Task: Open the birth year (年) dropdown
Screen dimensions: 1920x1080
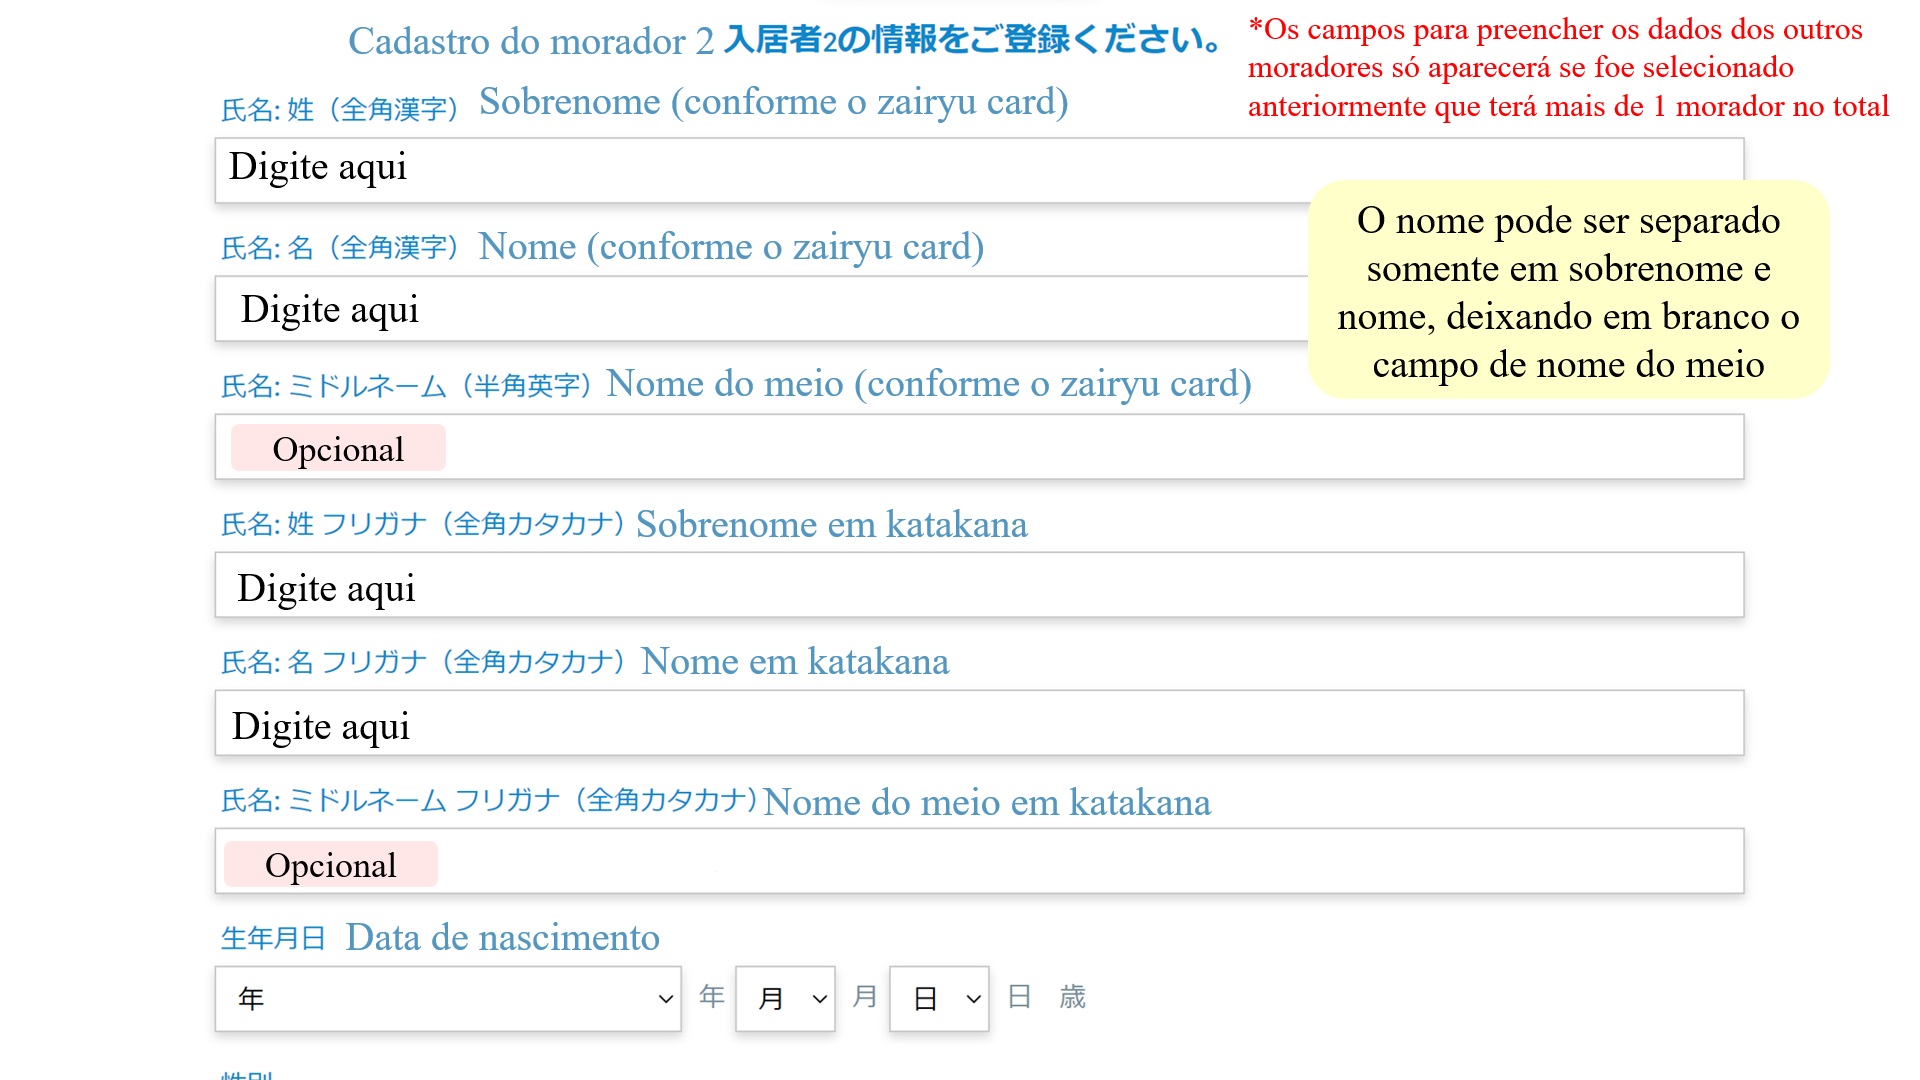Action: coord(440,998)
